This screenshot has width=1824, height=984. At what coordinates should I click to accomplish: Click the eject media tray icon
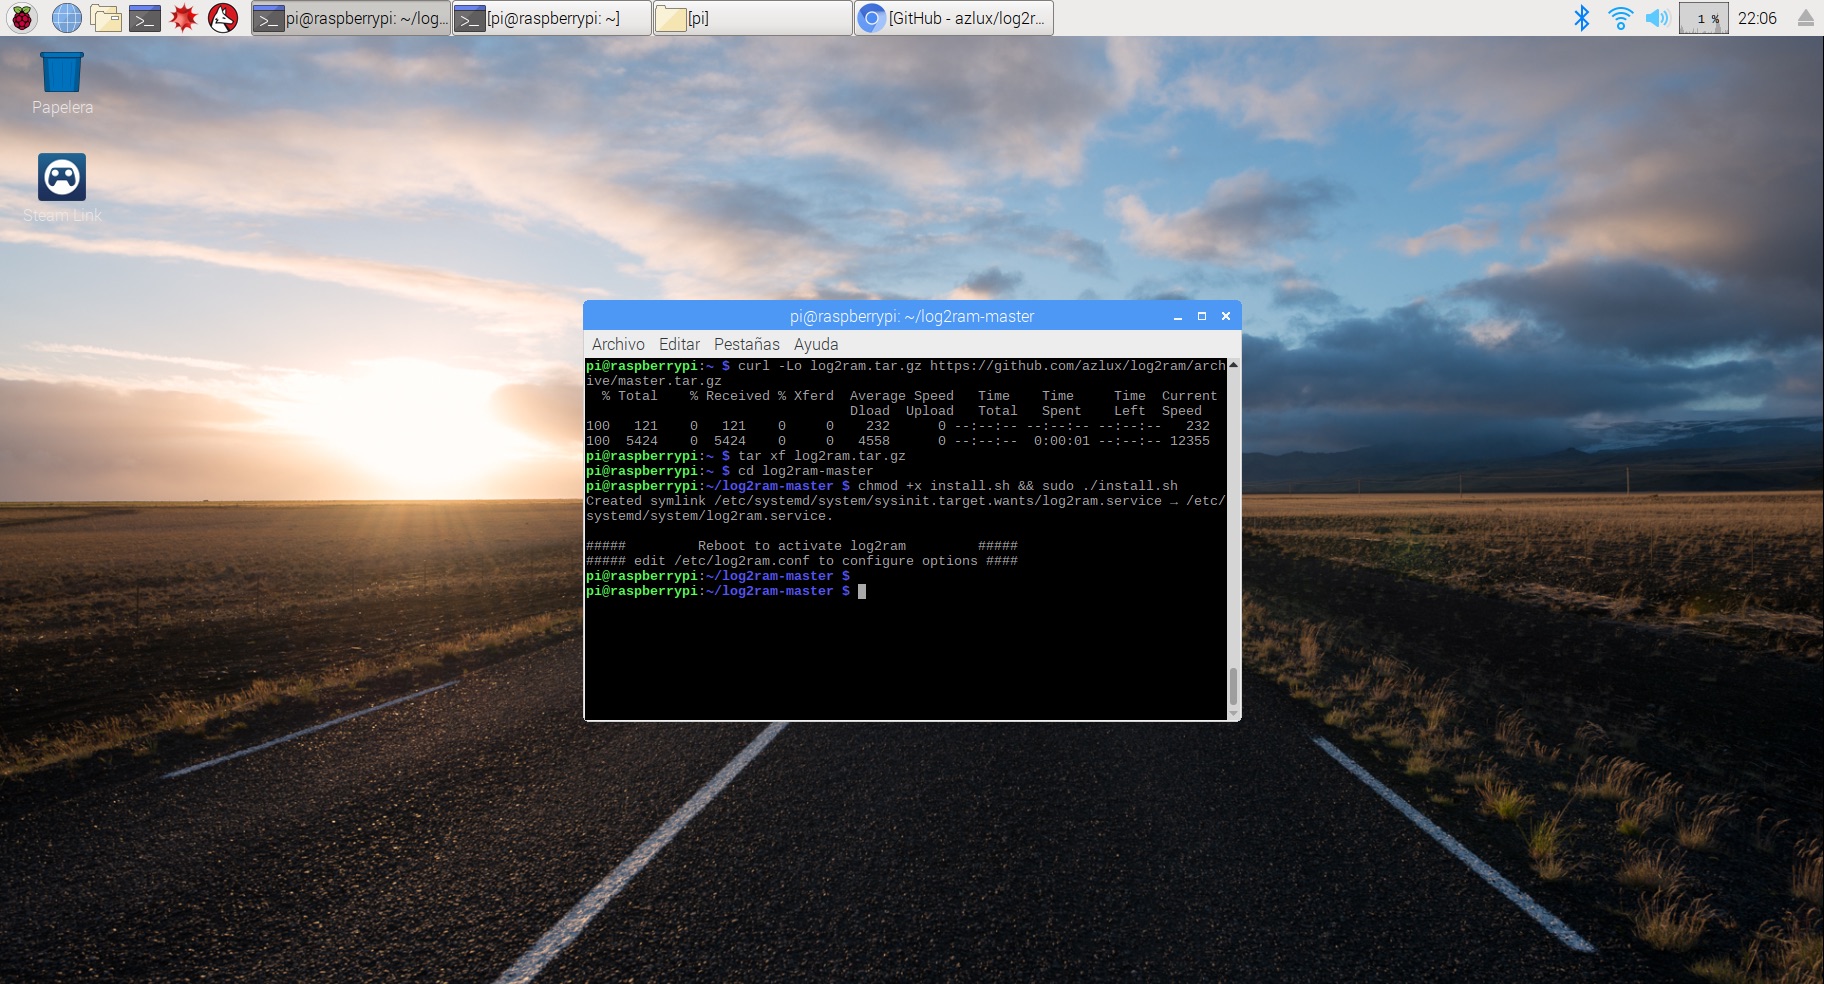[x=1805, y=18]
